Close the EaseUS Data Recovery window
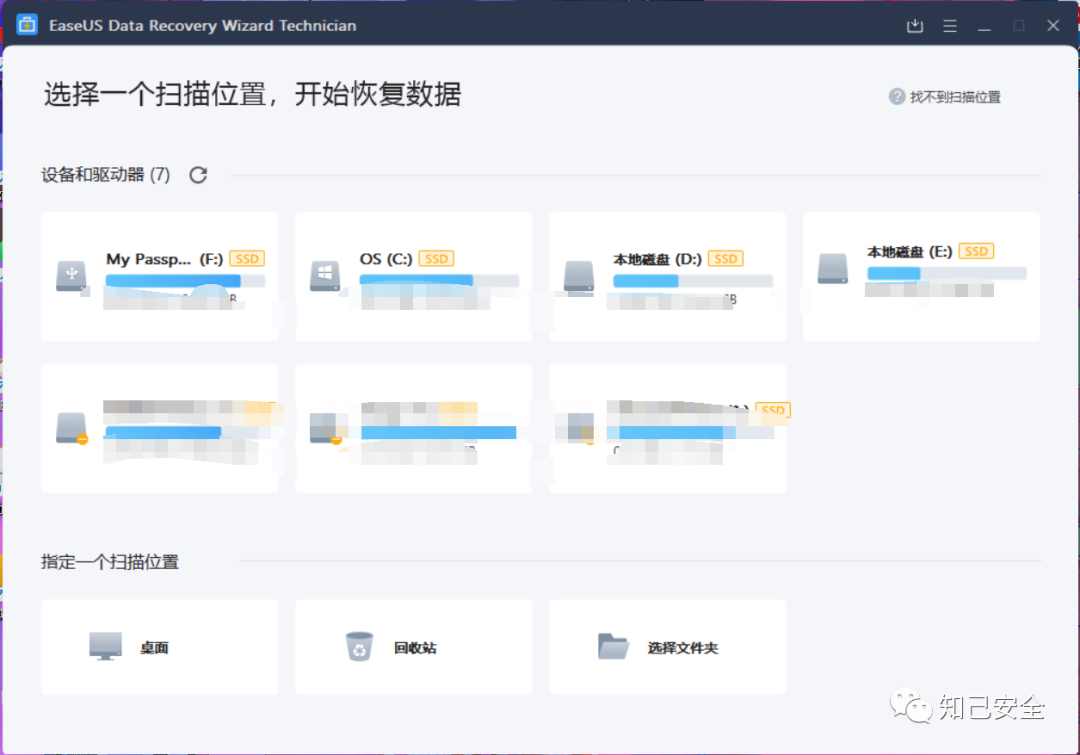 (1053, 25)
